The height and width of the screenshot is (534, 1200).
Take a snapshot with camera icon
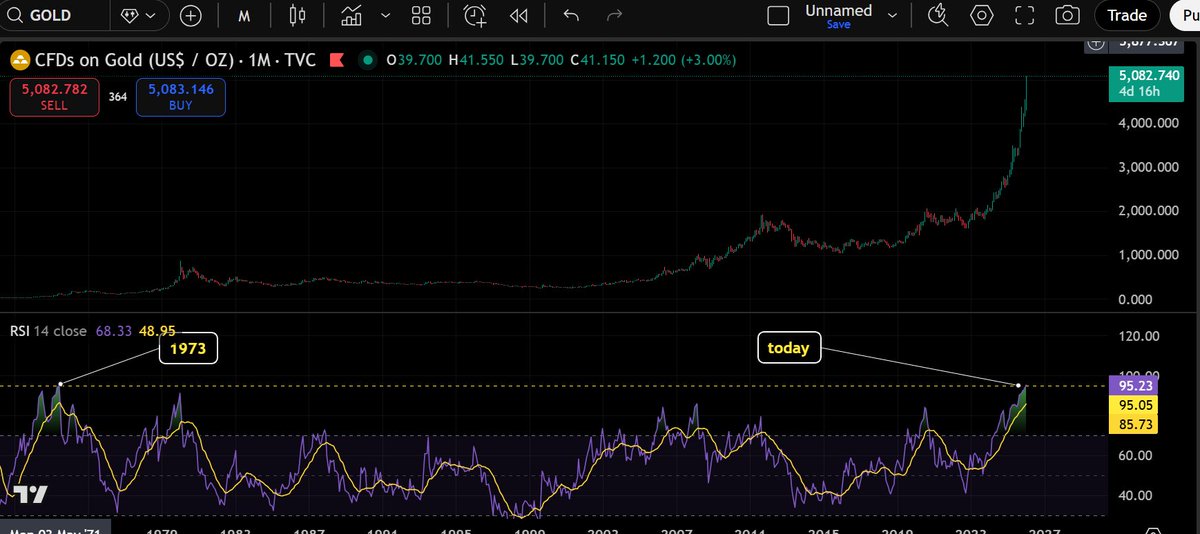point(1067,15)
